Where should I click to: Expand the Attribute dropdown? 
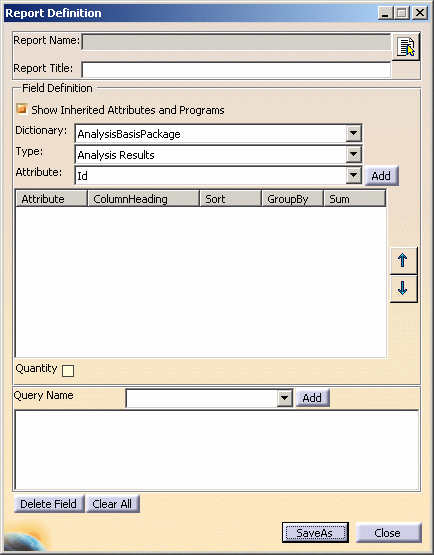coord(353,175)
